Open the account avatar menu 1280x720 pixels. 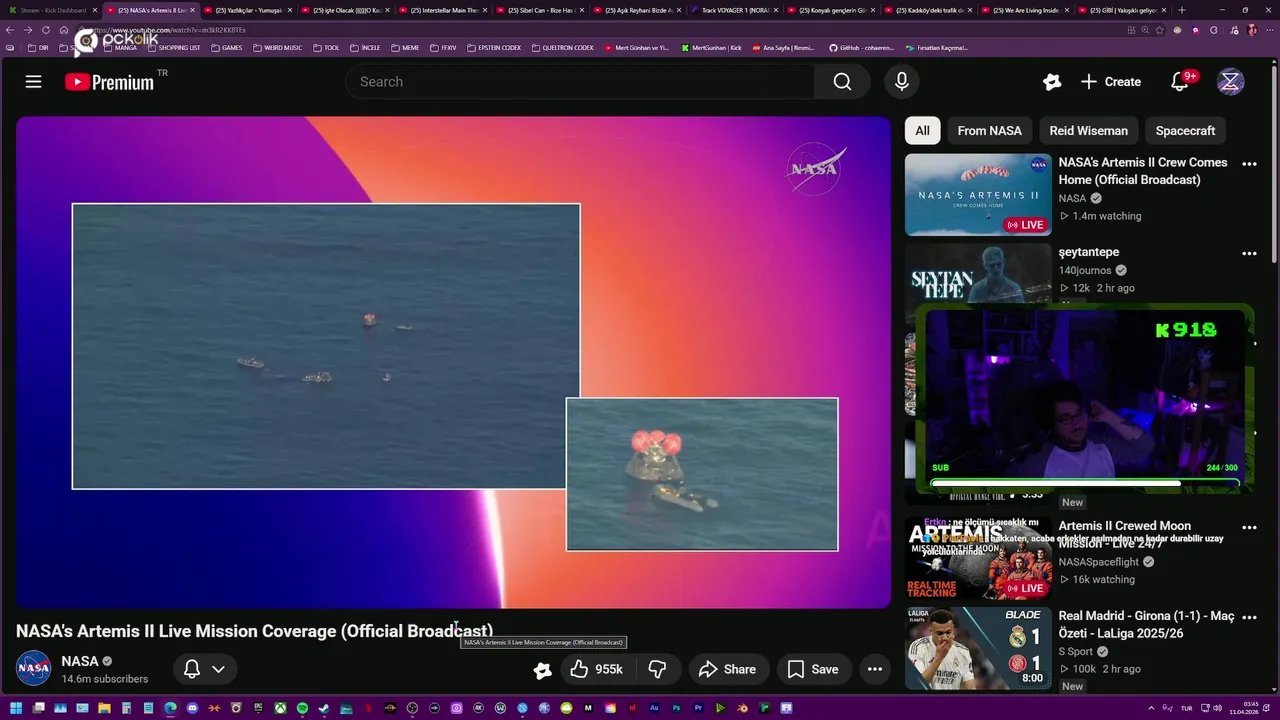[1230, 82]
